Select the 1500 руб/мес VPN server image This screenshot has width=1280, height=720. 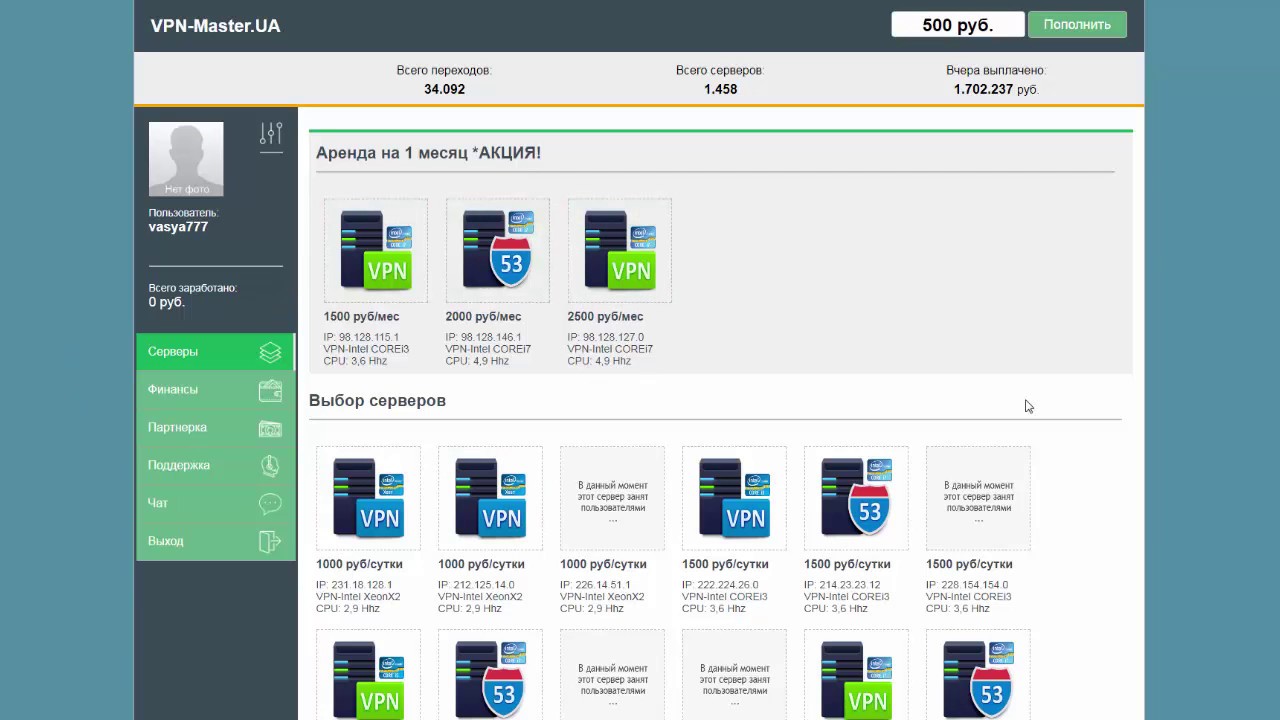(x=375, y=250)
